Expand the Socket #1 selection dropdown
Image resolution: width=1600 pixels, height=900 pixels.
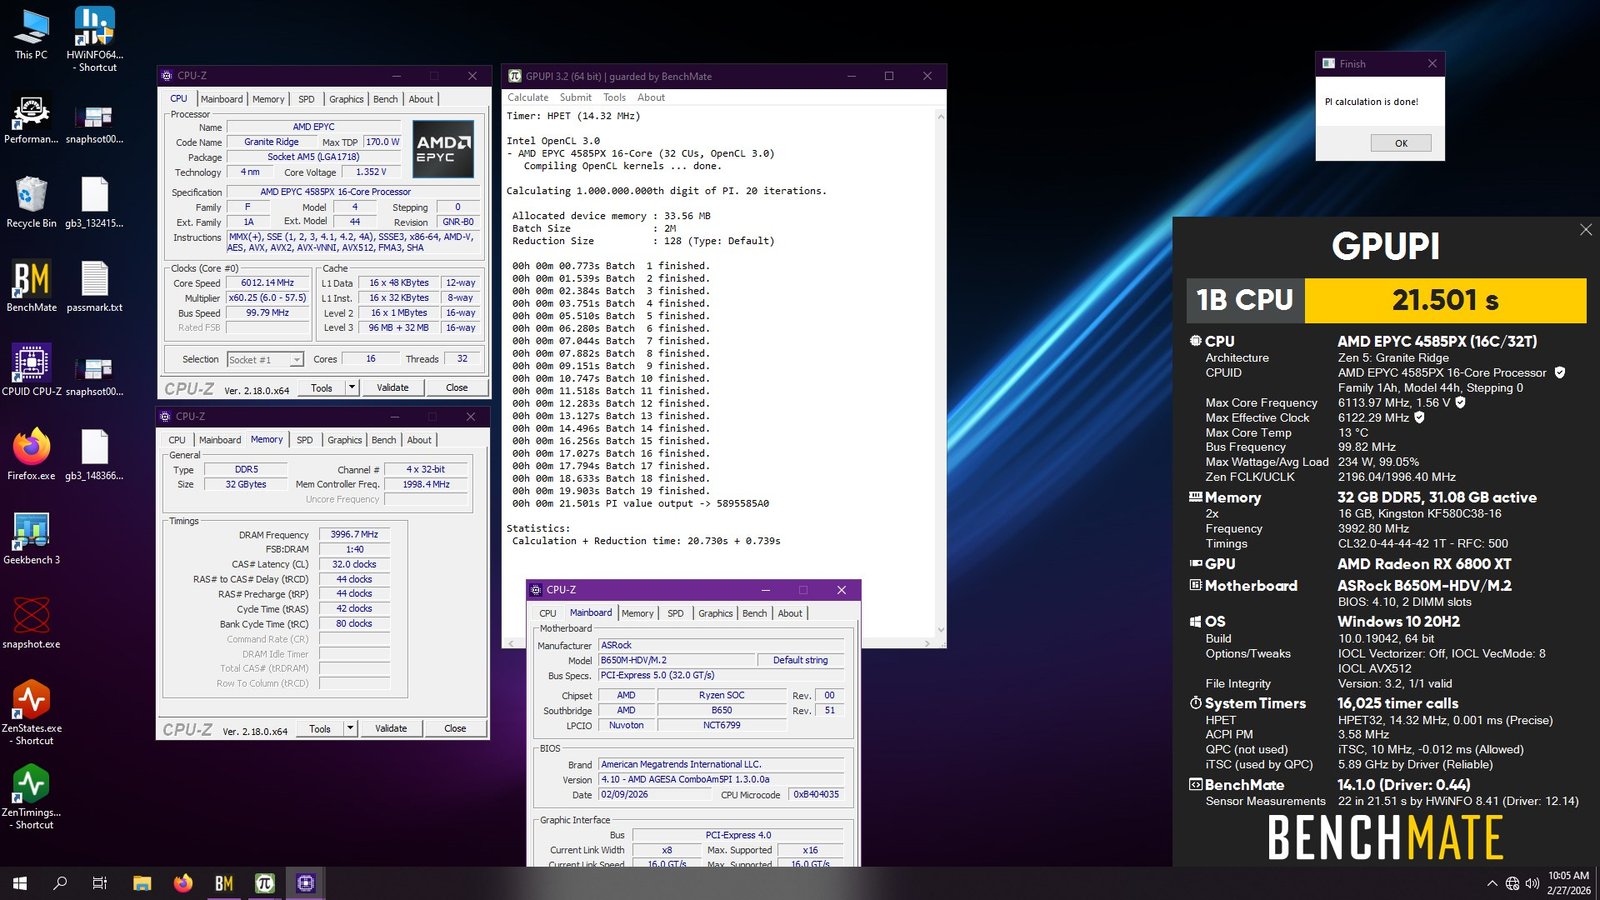point(296,360)
